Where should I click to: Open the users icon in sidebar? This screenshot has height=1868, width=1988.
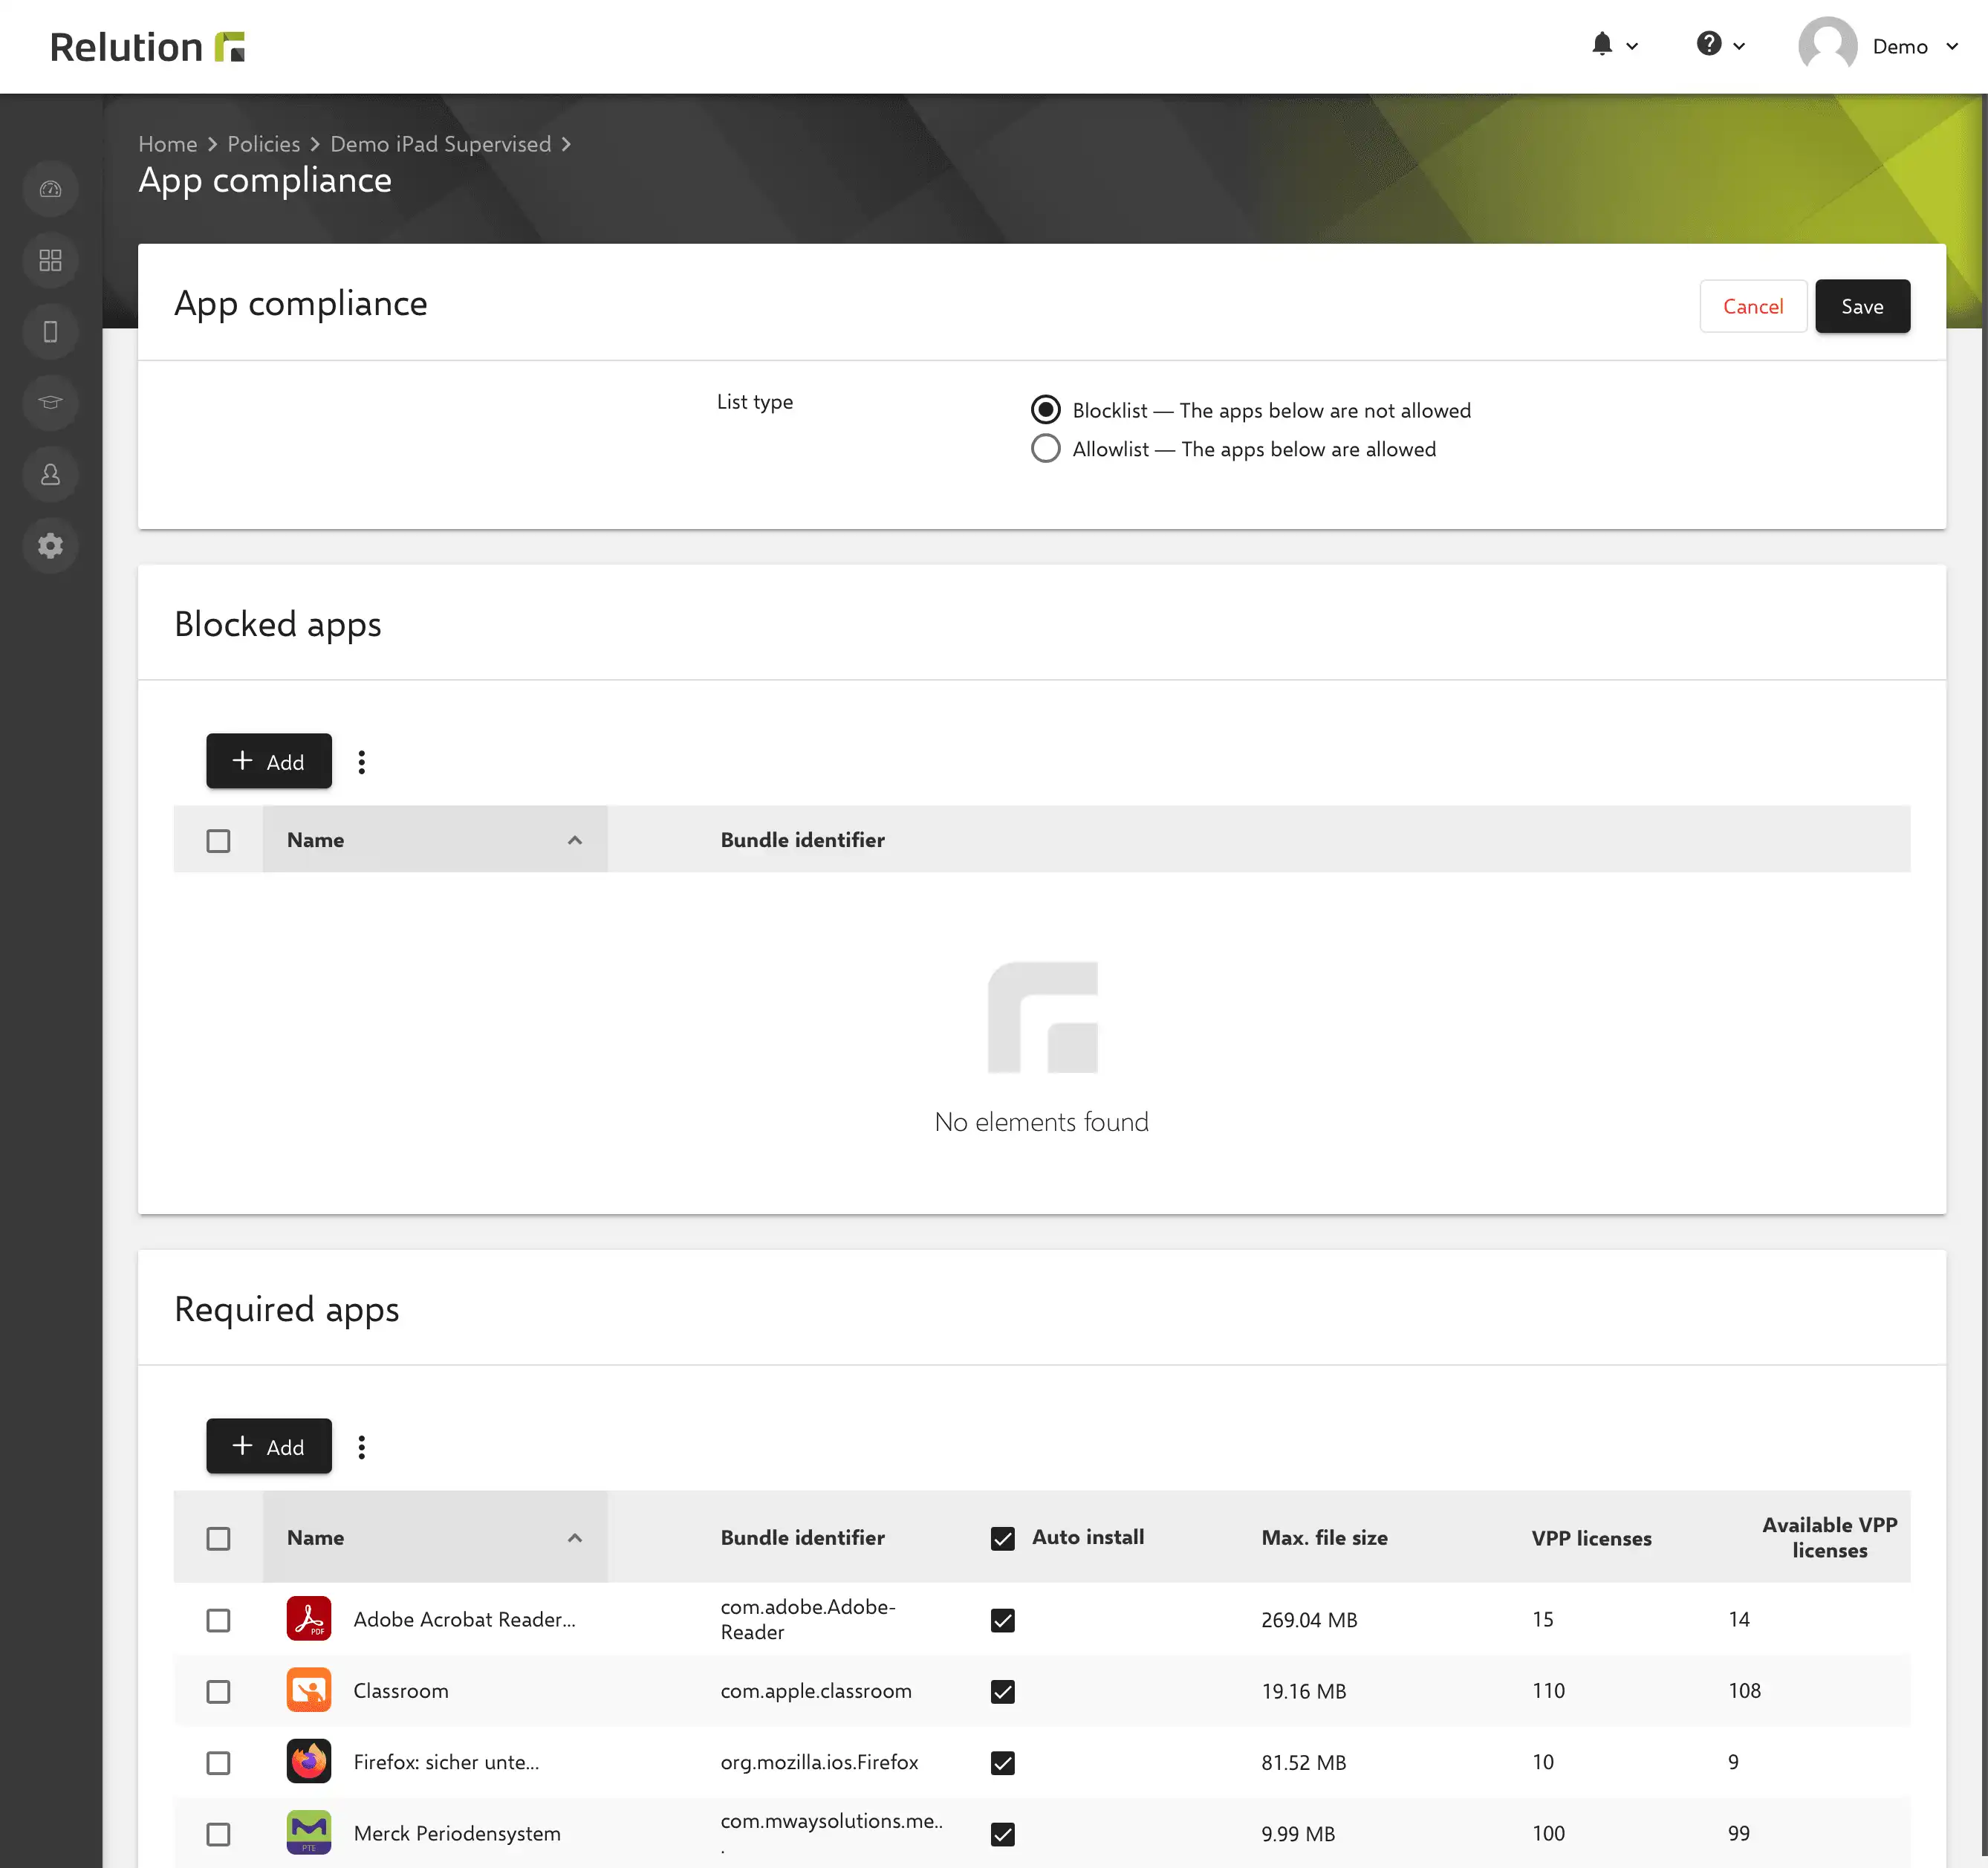coord(50,474)
